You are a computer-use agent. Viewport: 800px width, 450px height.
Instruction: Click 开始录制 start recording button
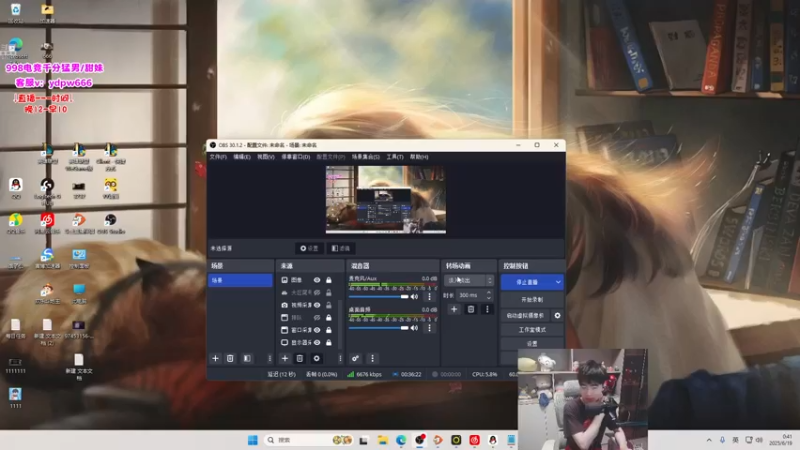pos(532,299)
